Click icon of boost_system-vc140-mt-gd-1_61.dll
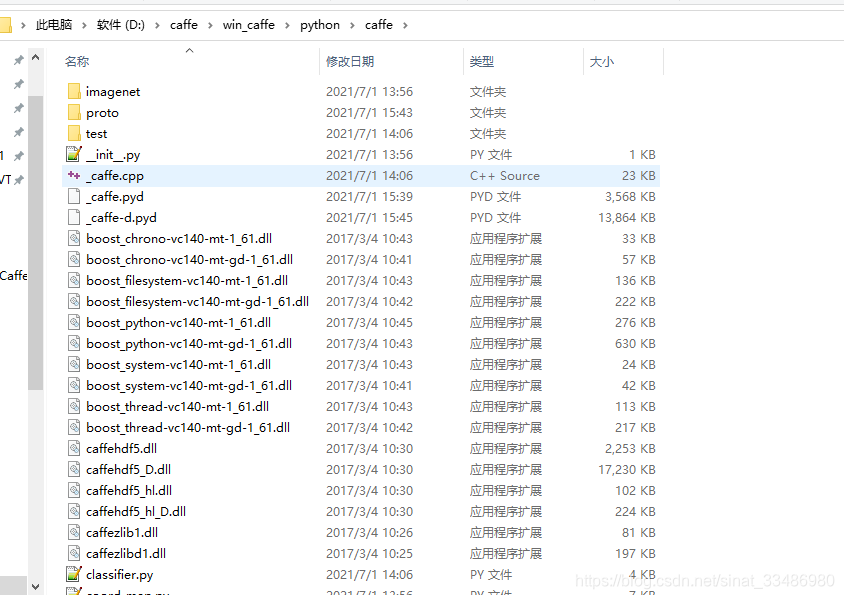 coord(74,385)
